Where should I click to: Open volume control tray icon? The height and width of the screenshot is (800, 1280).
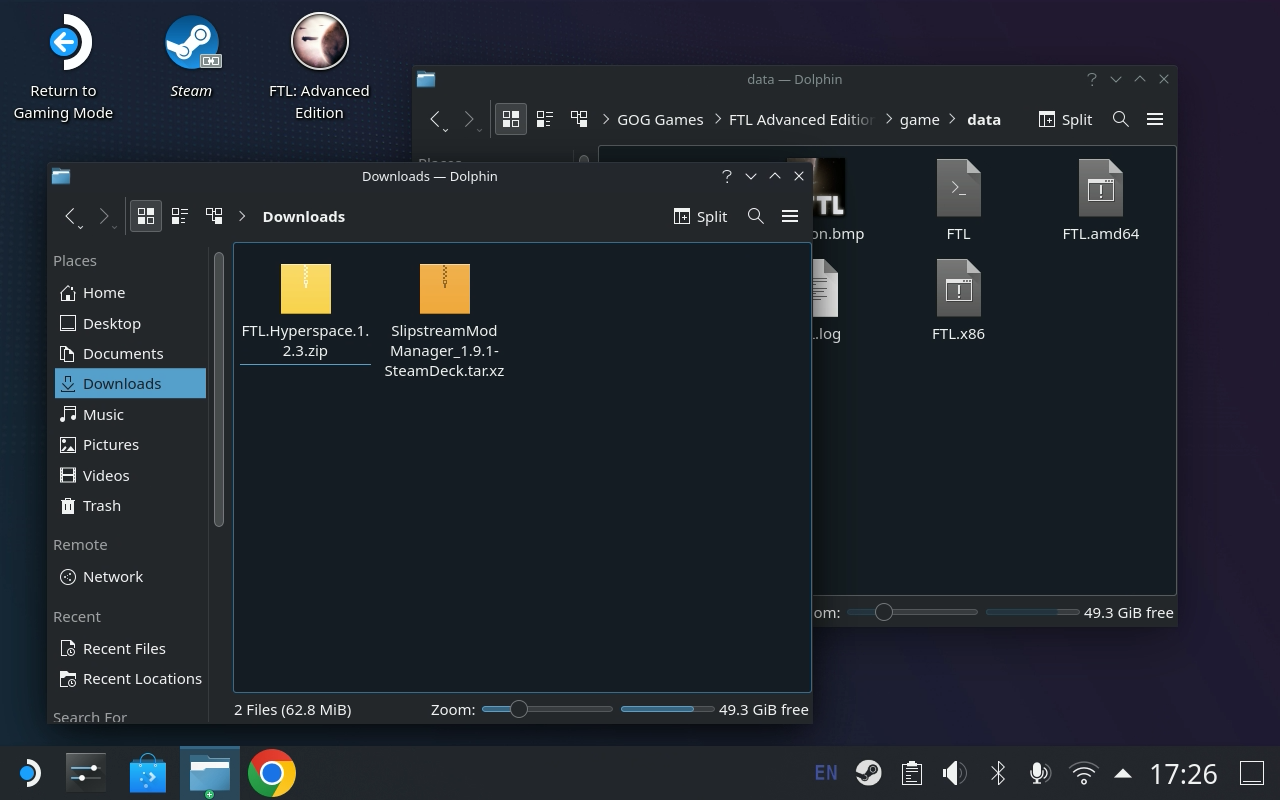(x=954, y=773)
